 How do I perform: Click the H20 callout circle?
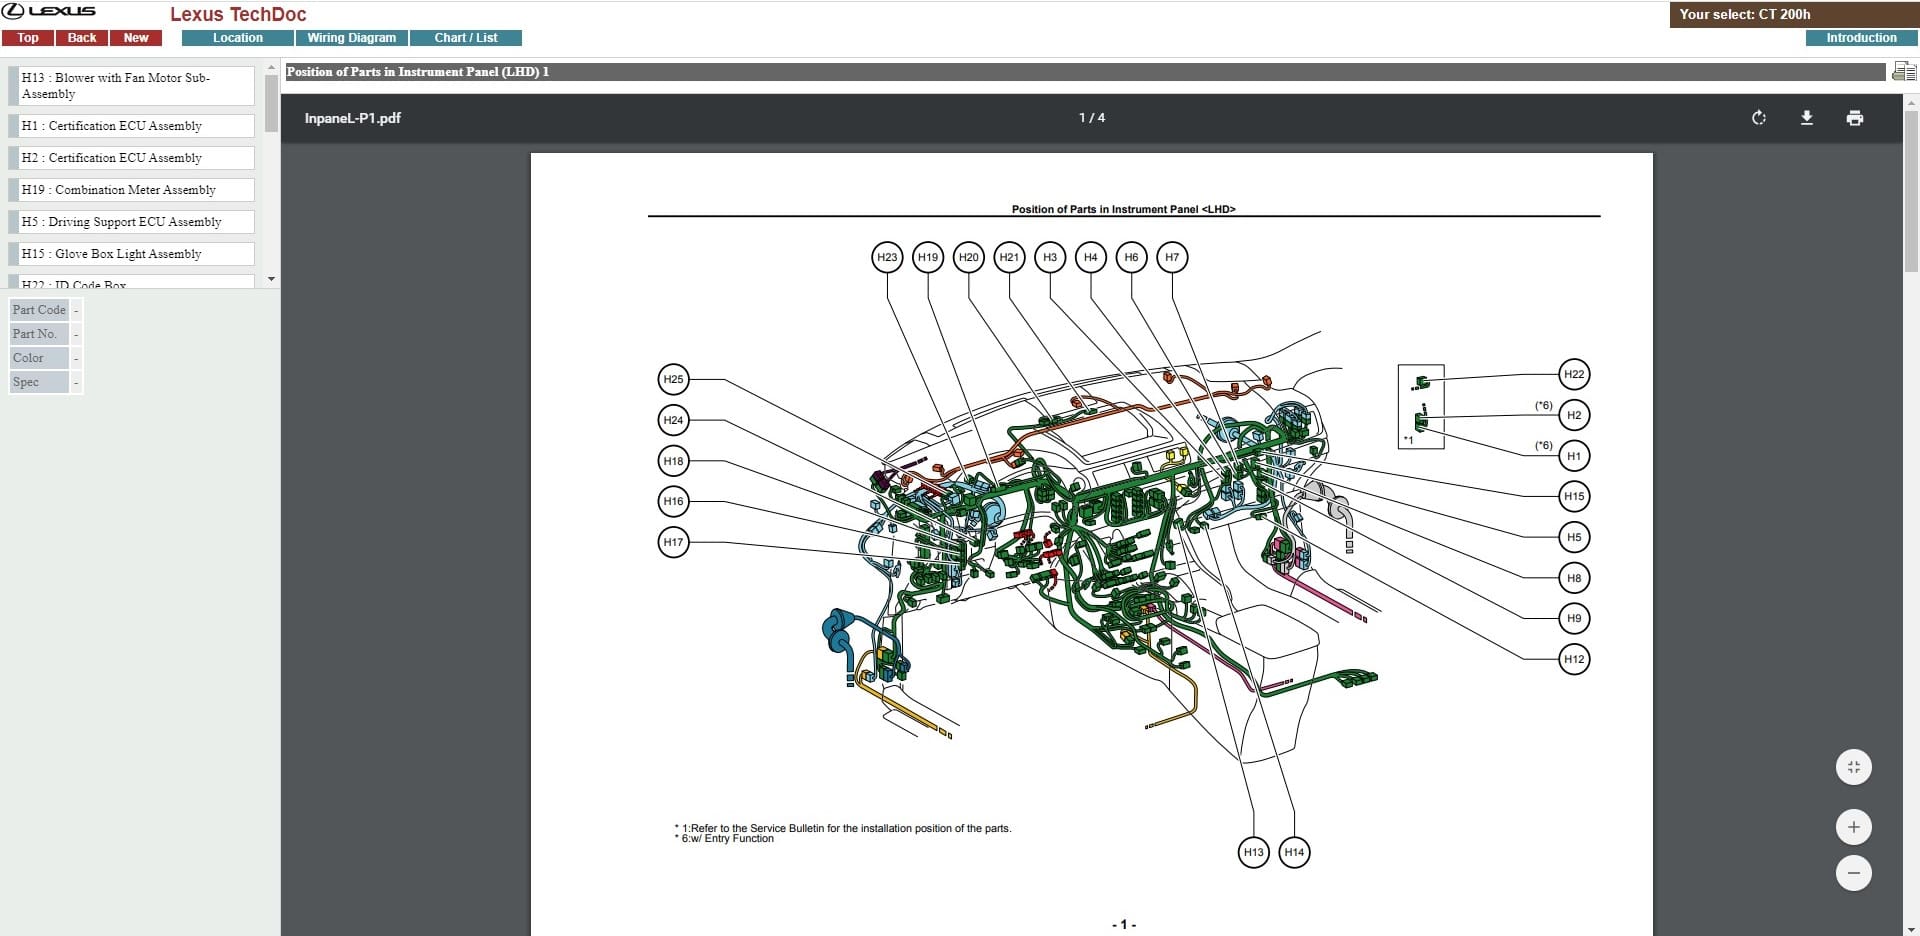(969, 257)
